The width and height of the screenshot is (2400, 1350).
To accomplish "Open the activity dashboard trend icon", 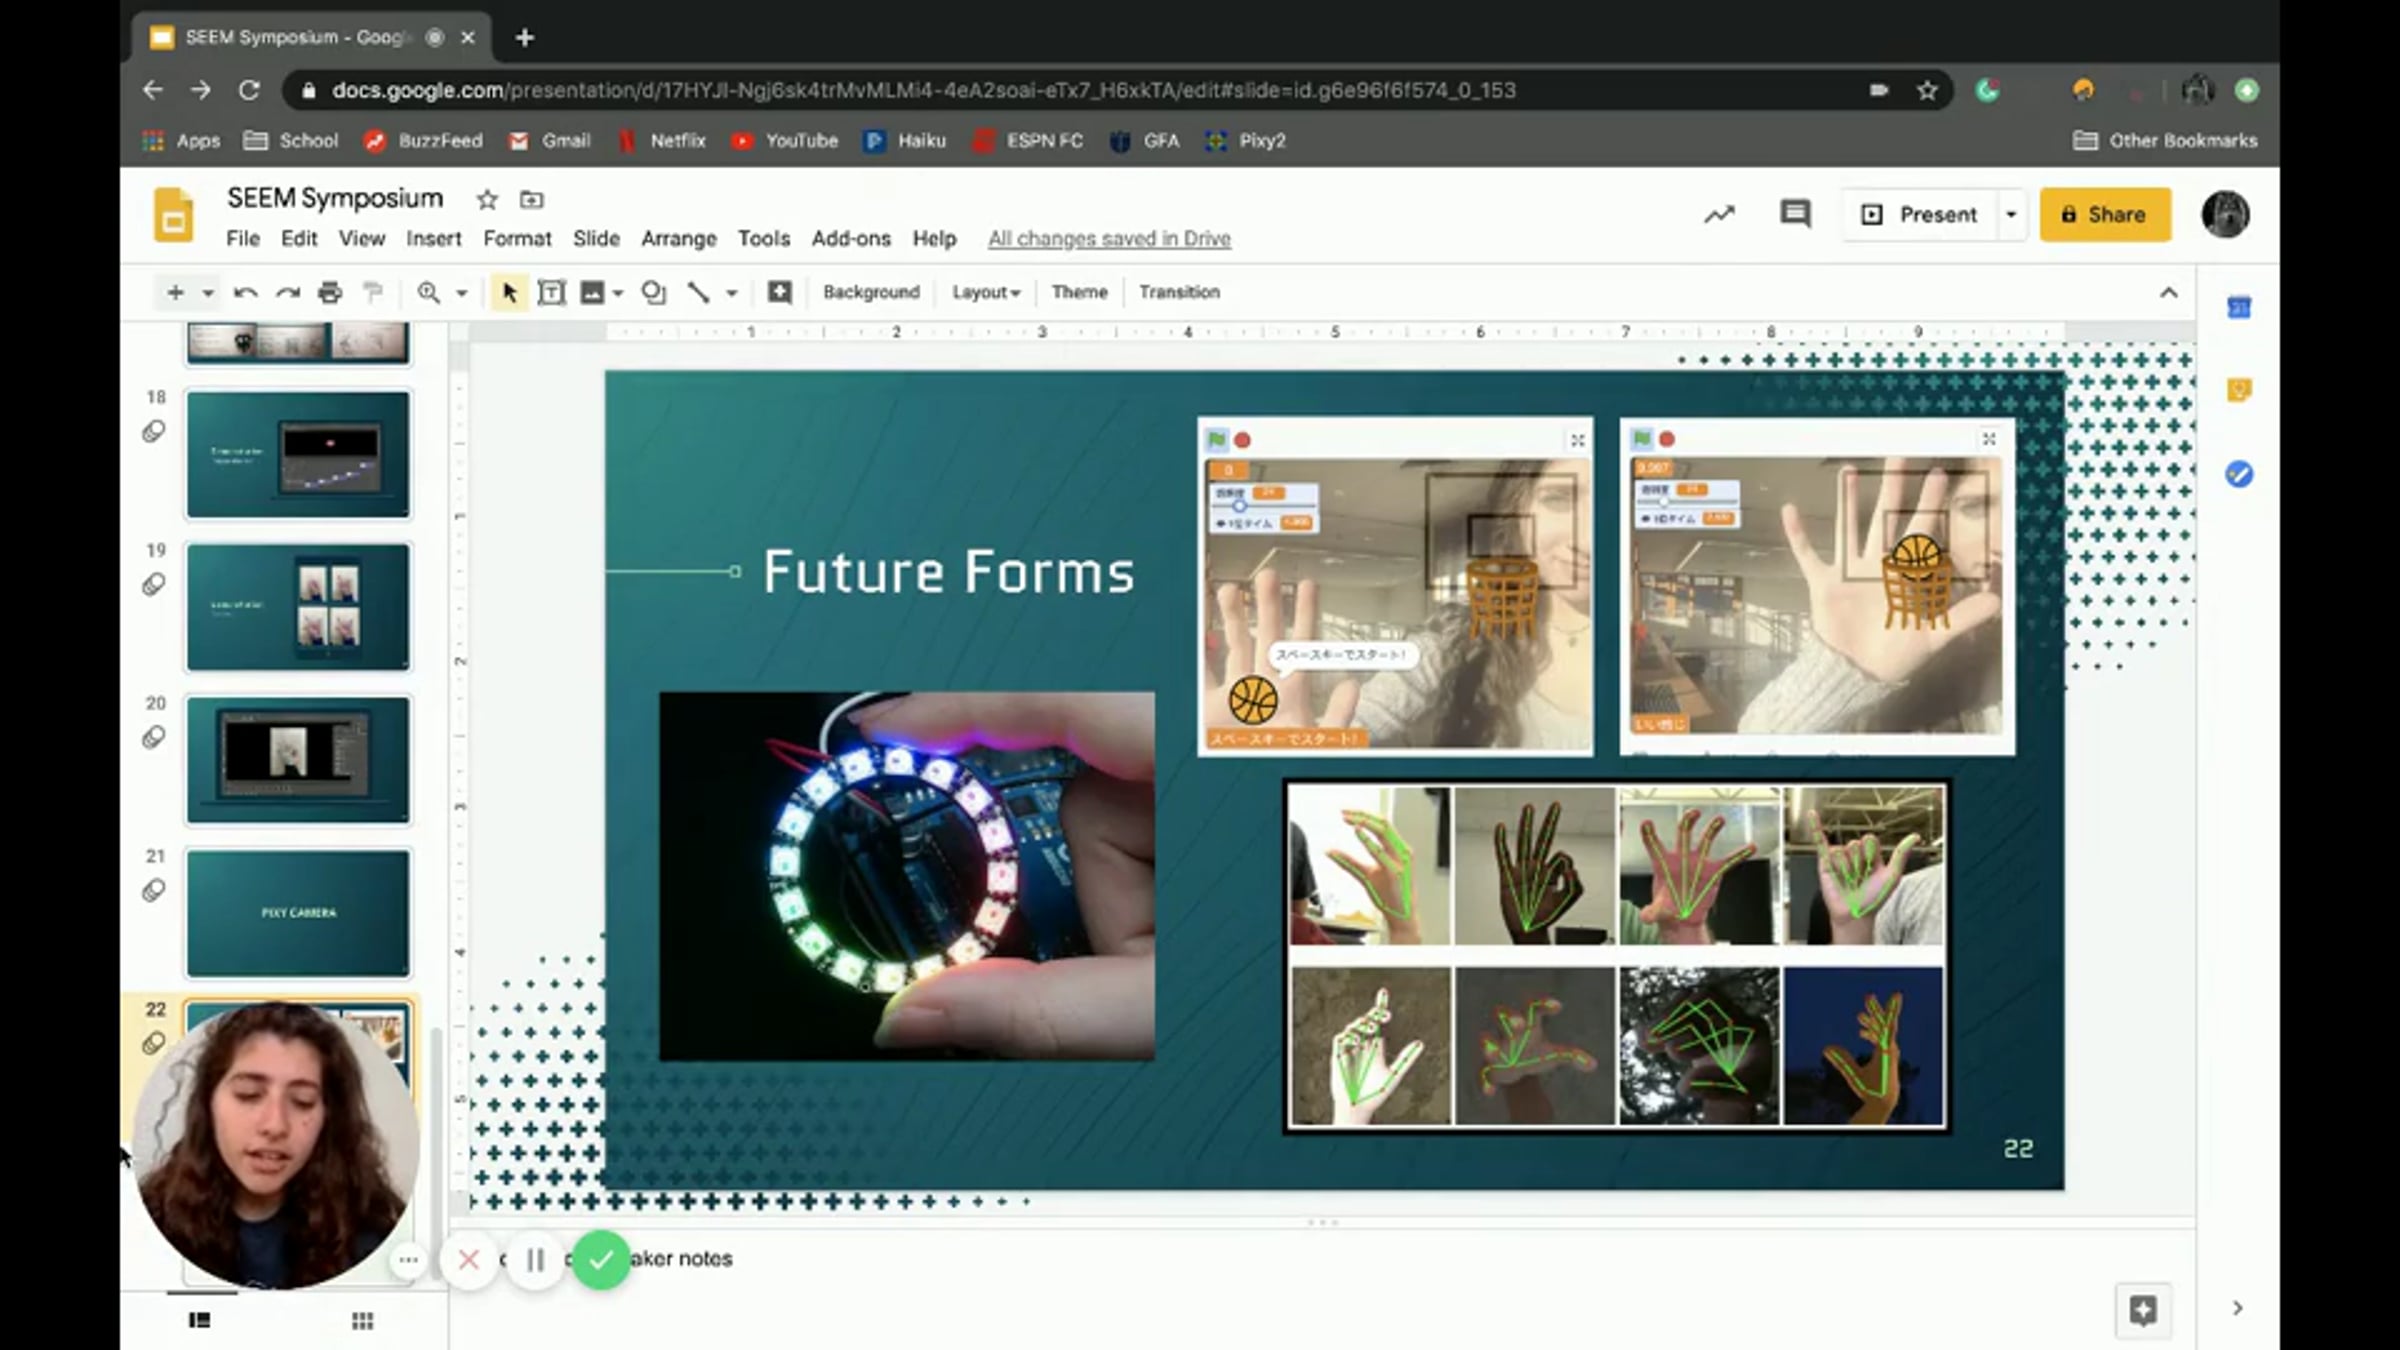I will pos(1719,214).
